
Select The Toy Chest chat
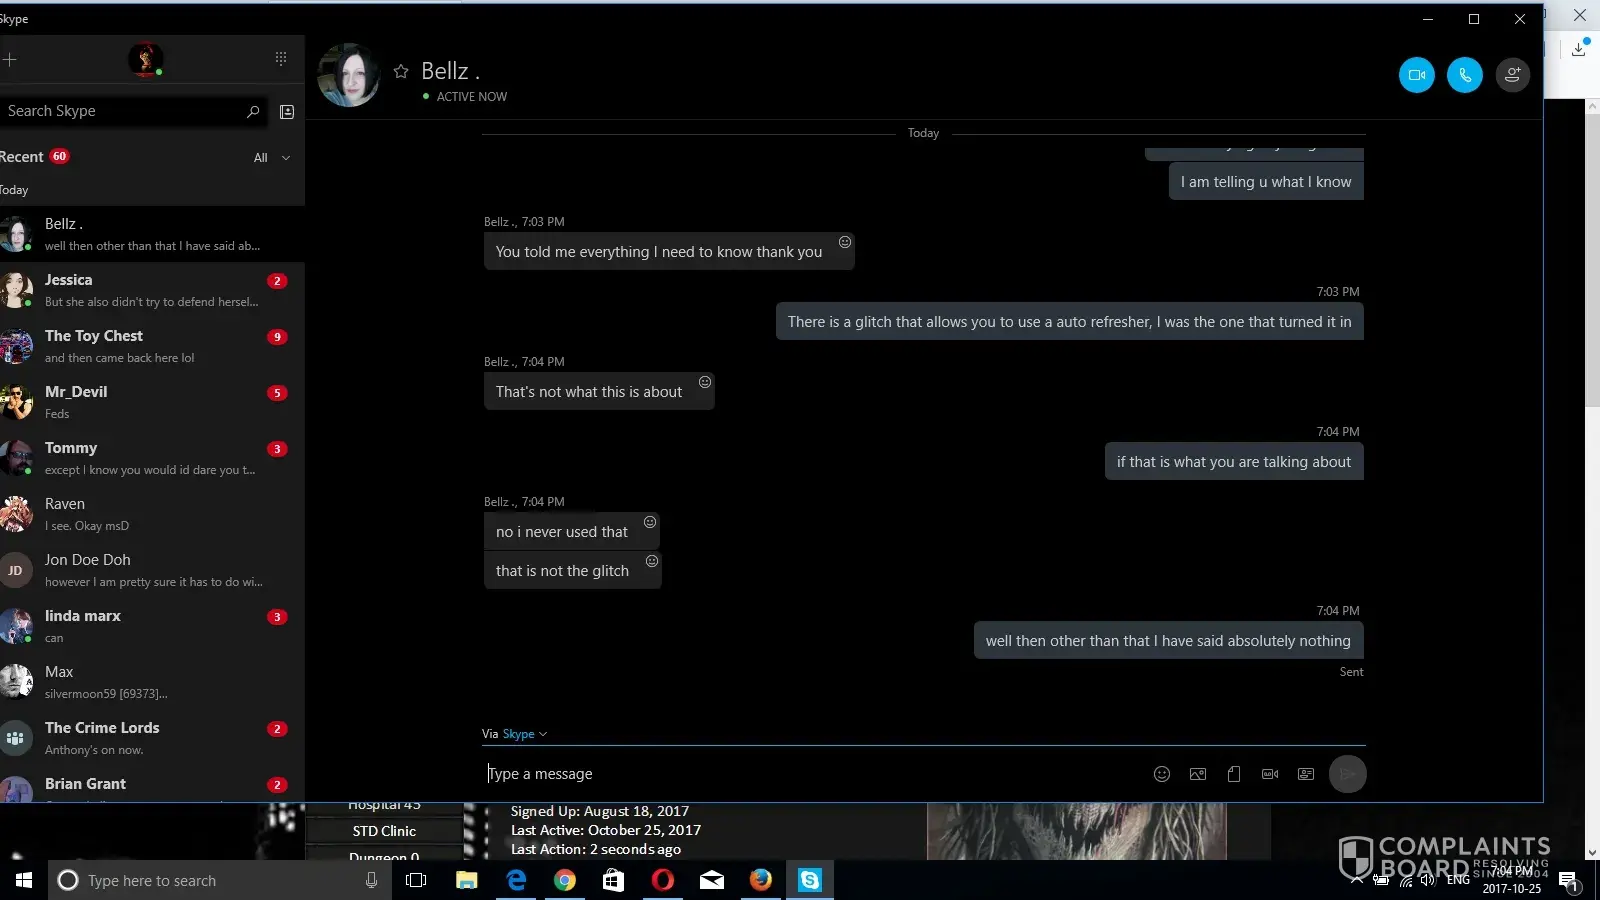[150, 346]
